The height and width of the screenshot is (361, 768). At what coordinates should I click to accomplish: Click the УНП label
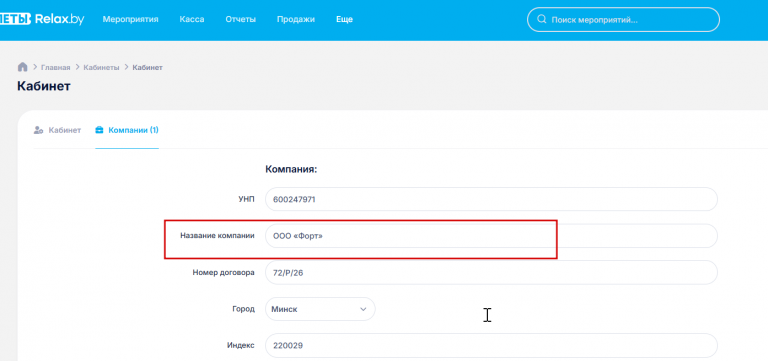point(246,199)
